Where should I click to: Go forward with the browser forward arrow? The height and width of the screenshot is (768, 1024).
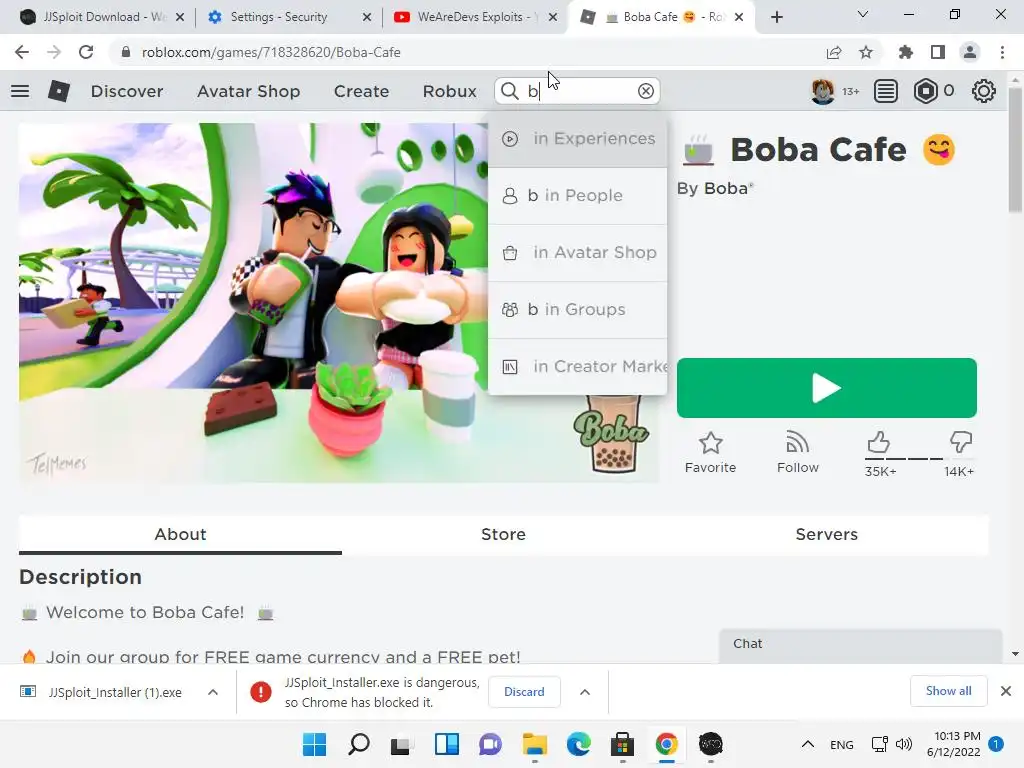(x=54, y=52)
